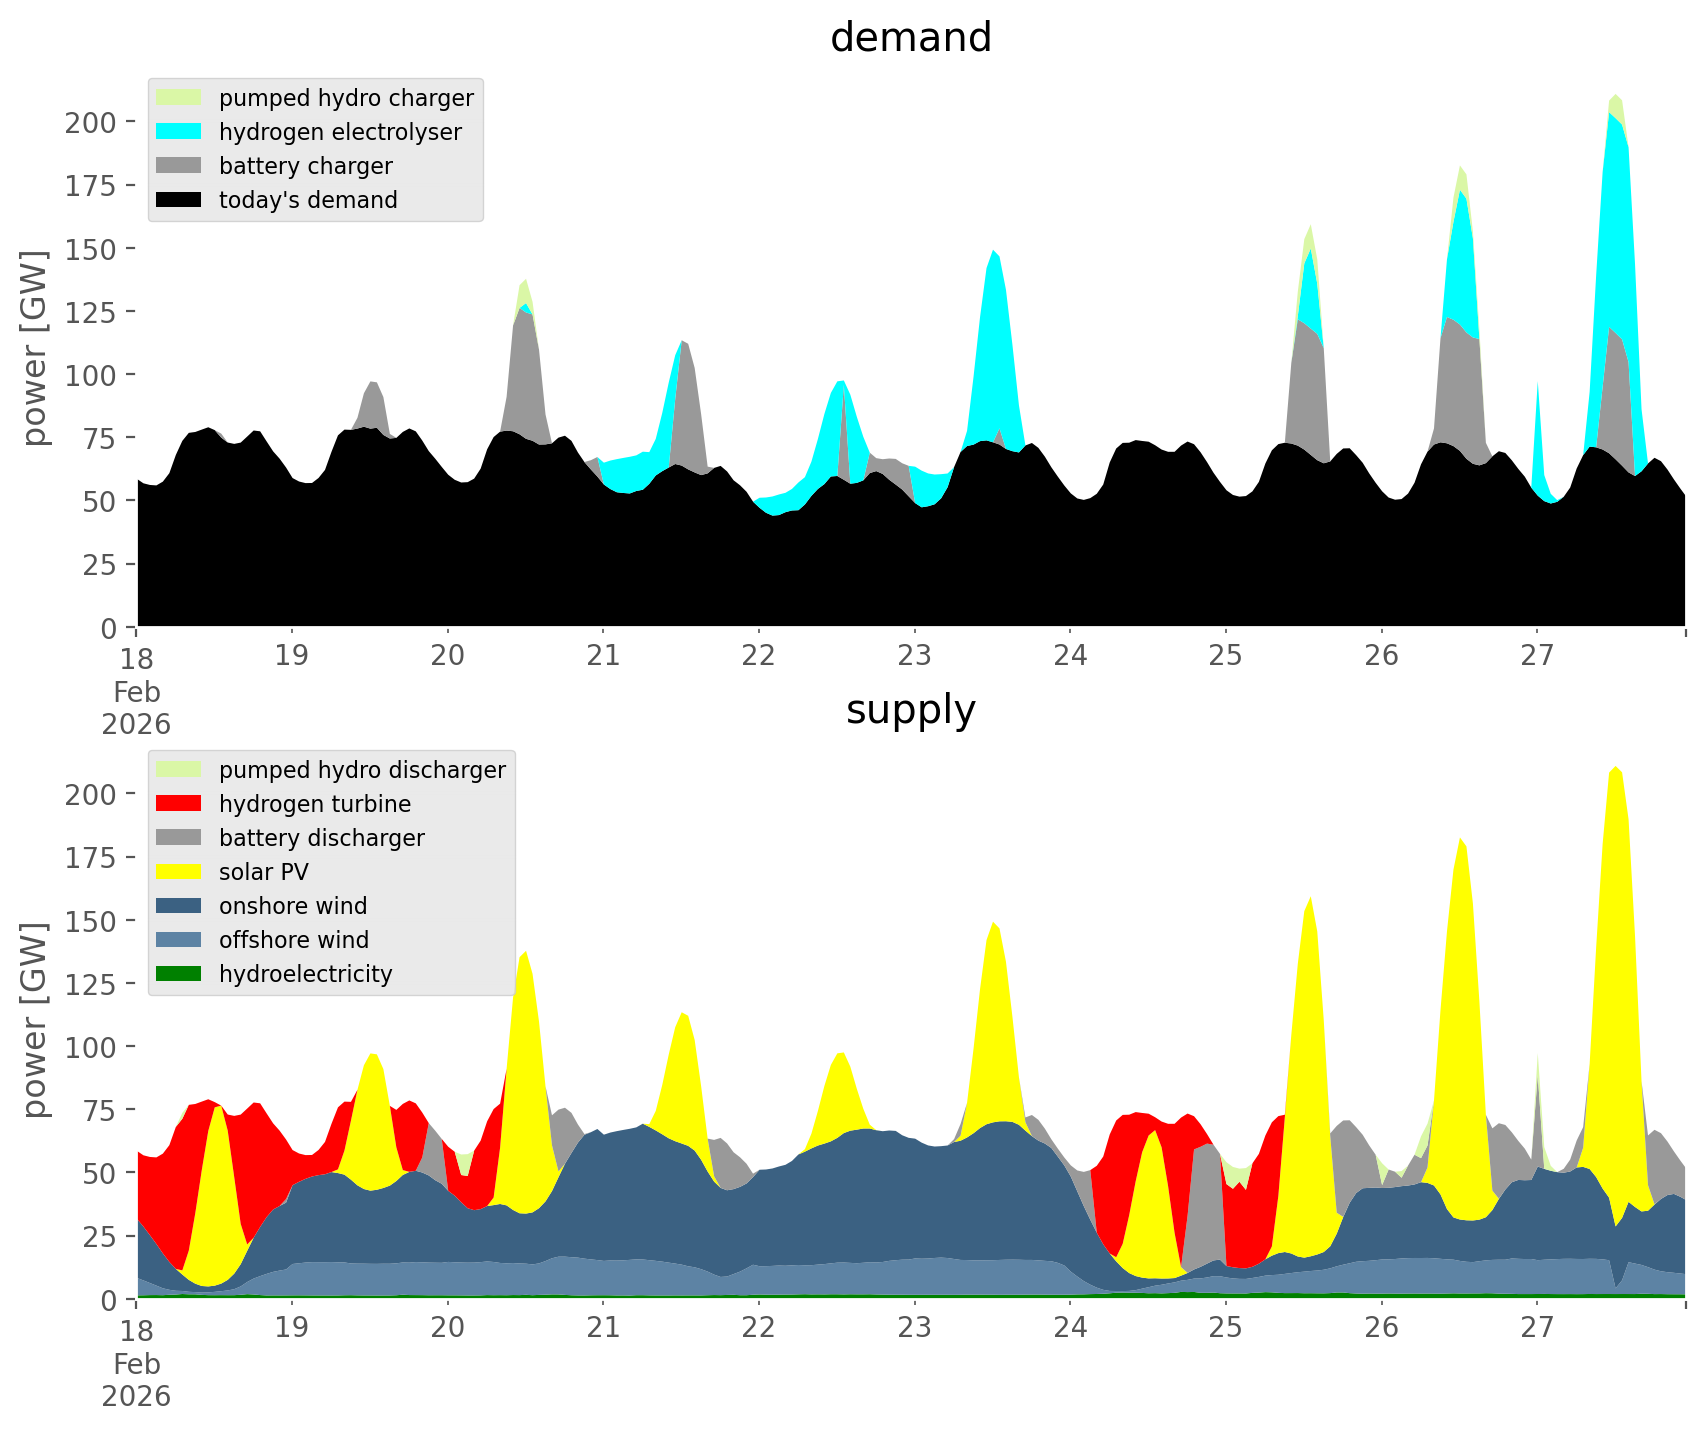Click the green hydroelectricity legend swatch
Viewport: 1706px width, 1431px height.
pyautogui.click(x=179, y=974)
